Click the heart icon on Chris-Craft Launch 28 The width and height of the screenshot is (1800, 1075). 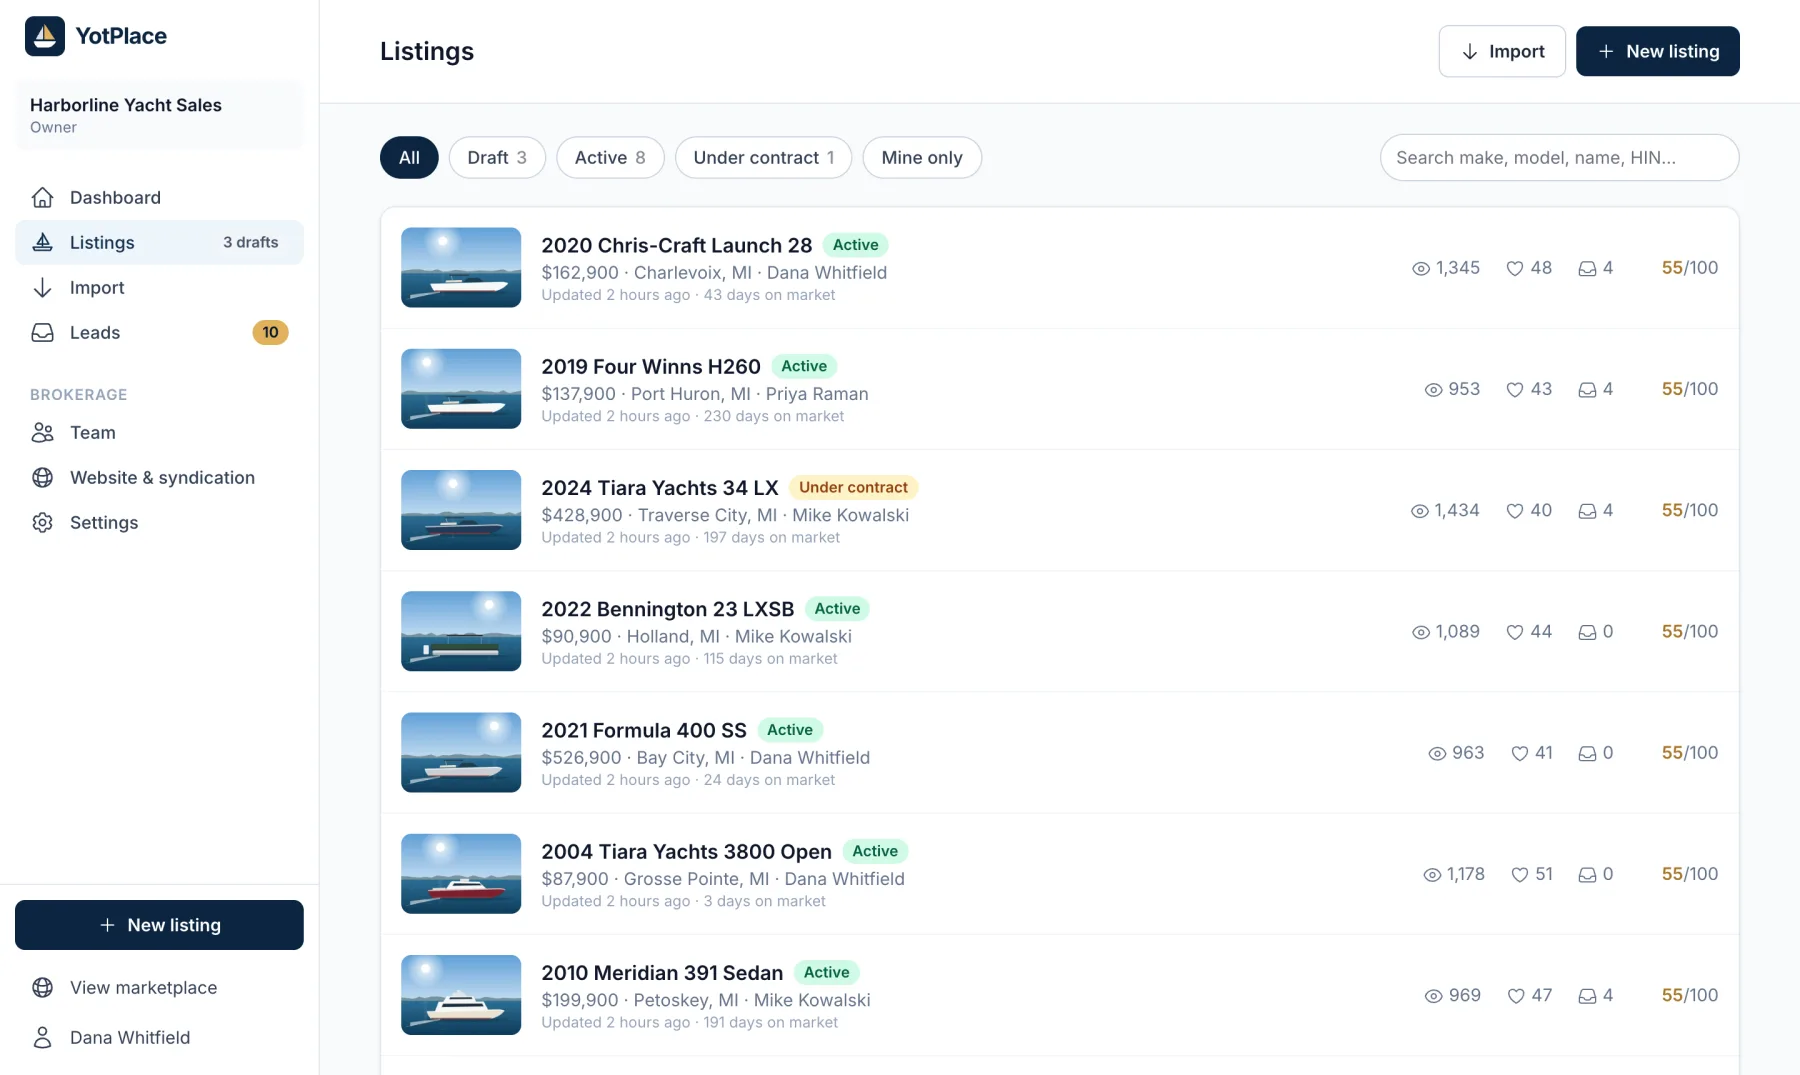[x=1515, y=268]
